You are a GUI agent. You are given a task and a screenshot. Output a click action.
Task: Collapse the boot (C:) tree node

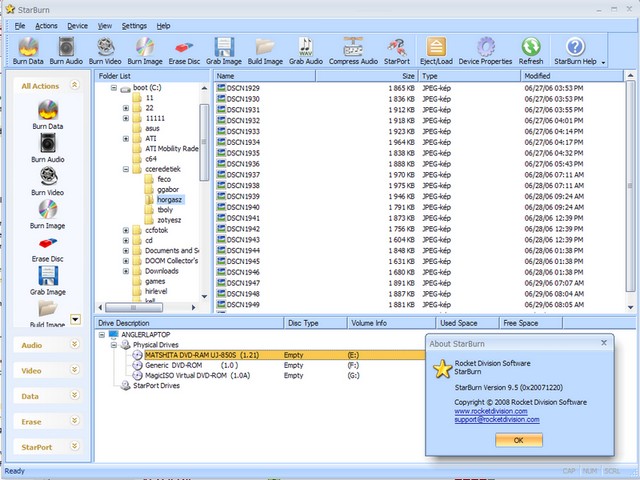click(114, 88)
